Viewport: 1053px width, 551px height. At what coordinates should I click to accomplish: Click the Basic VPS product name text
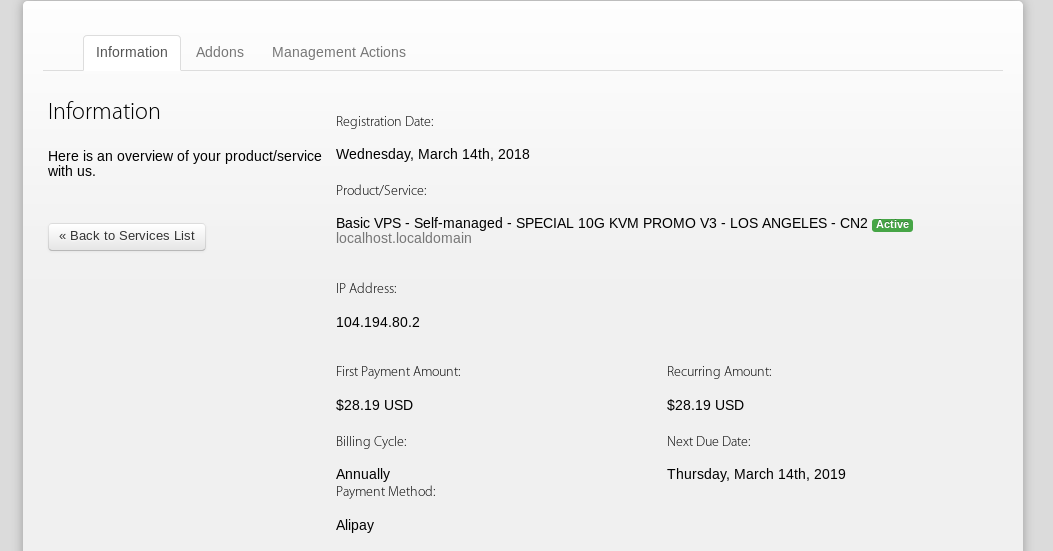point(601,223)
